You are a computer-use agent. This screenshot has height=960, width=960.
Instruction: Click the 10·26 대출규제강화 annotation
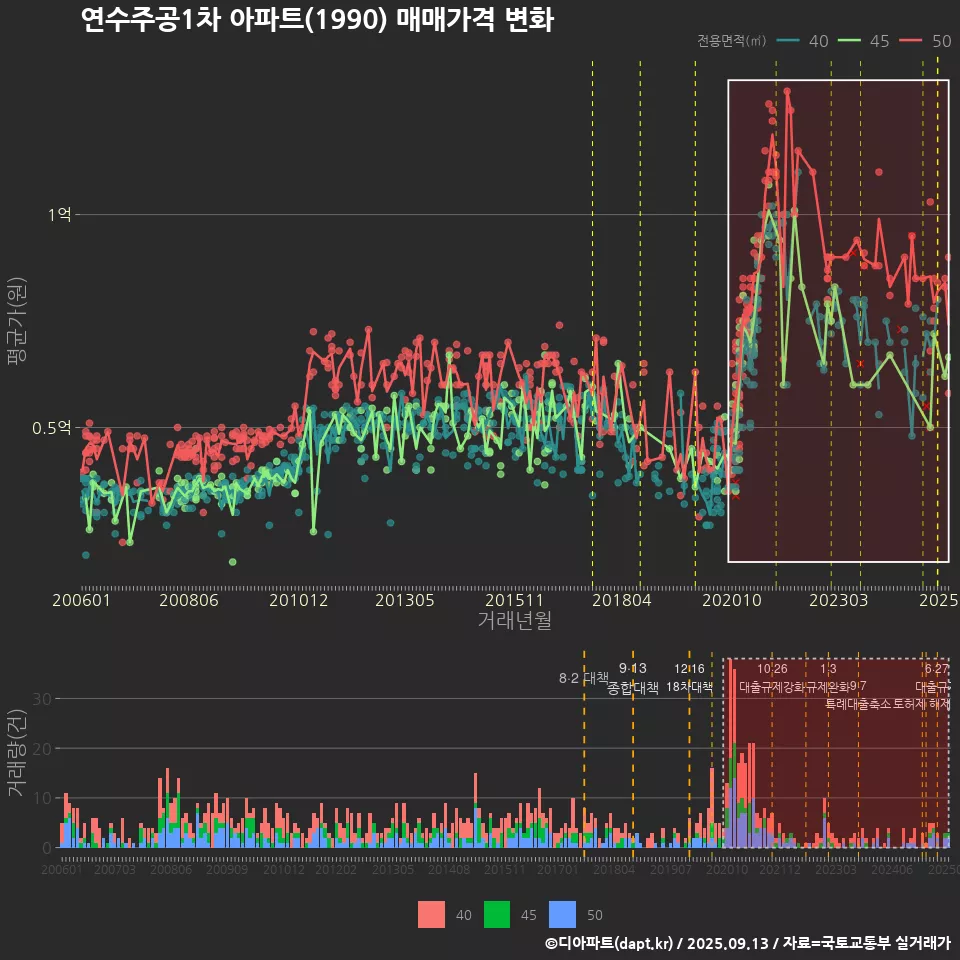click(772, 678)
